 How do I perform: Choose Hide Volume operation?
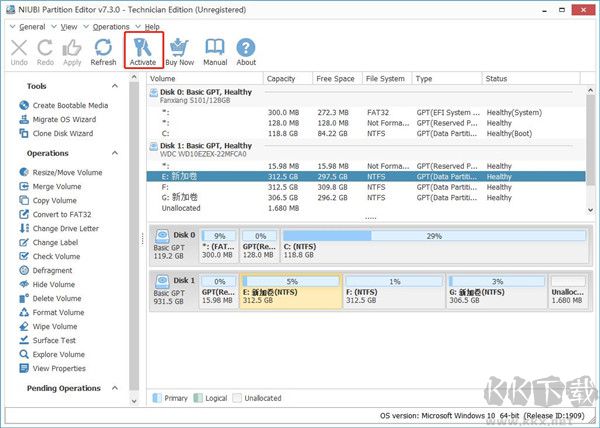[47, 285]
